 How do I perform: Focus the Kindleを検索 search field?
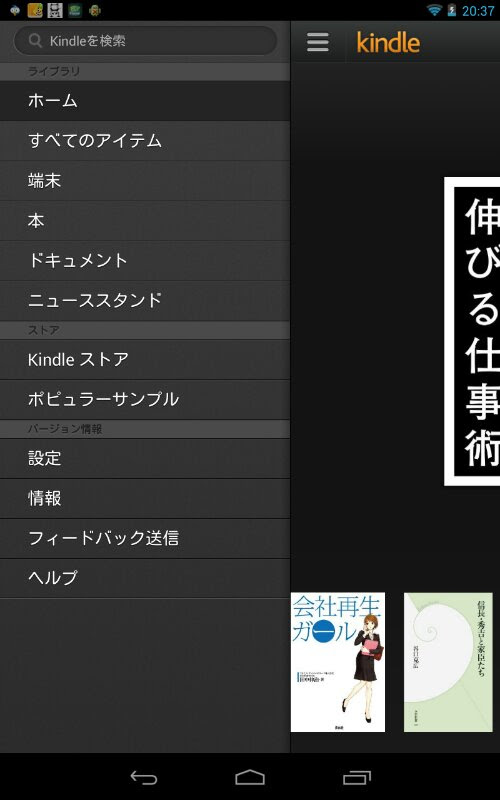pos(145,41)
